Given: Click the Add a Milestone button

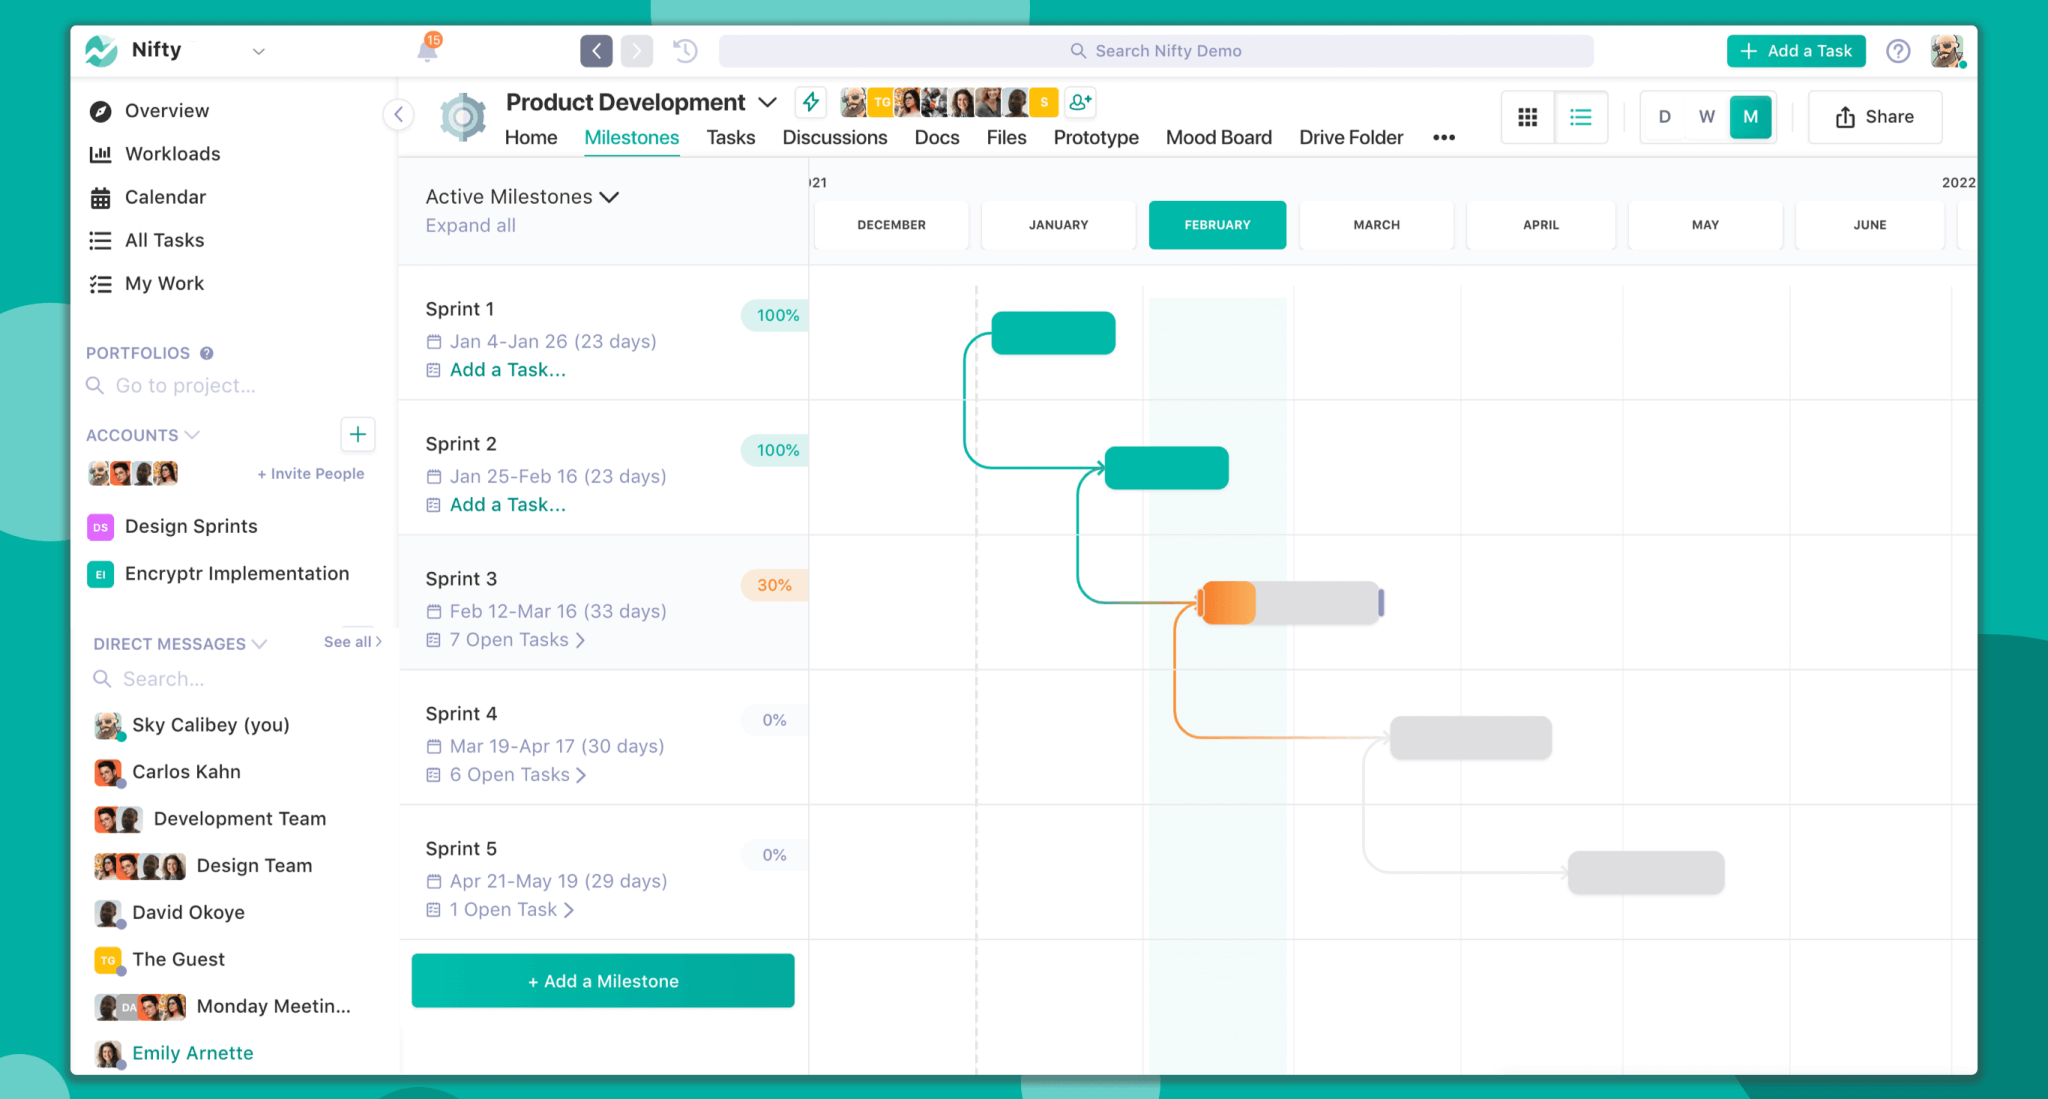Looking at the screenshot, I should 602,980.
